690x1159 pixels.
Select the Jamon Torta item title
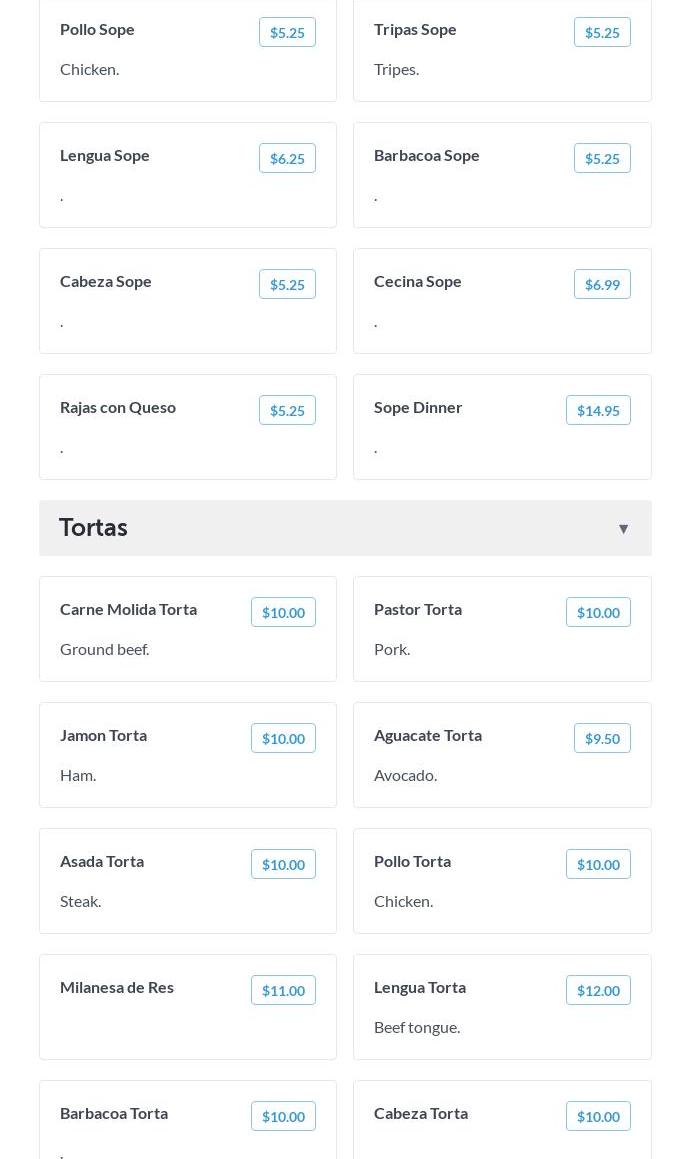click(x=103, y=735)
